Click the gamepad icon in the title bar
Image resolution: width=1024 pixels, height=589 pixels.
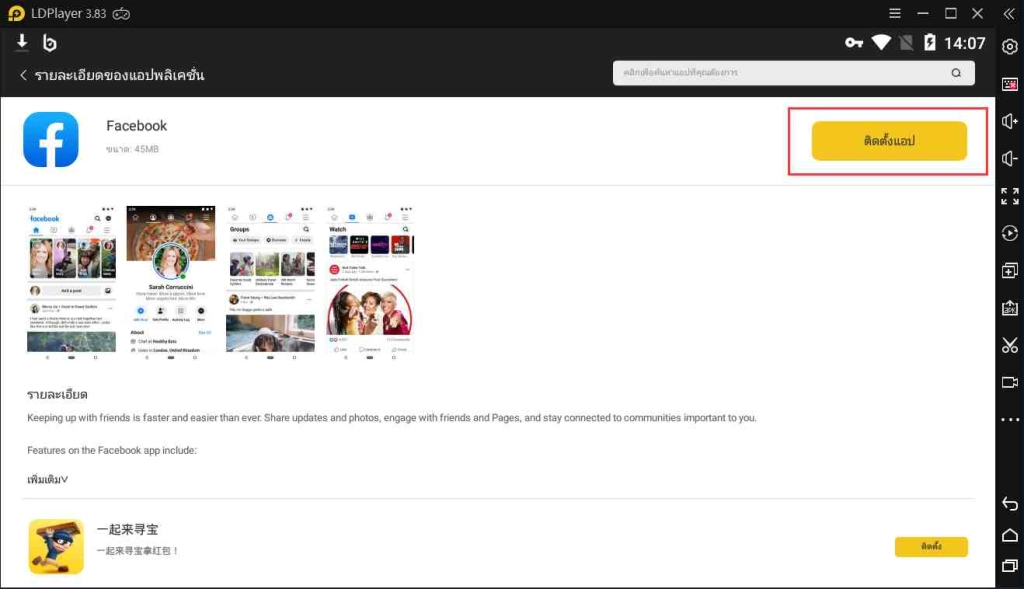(x=121, y=14)
